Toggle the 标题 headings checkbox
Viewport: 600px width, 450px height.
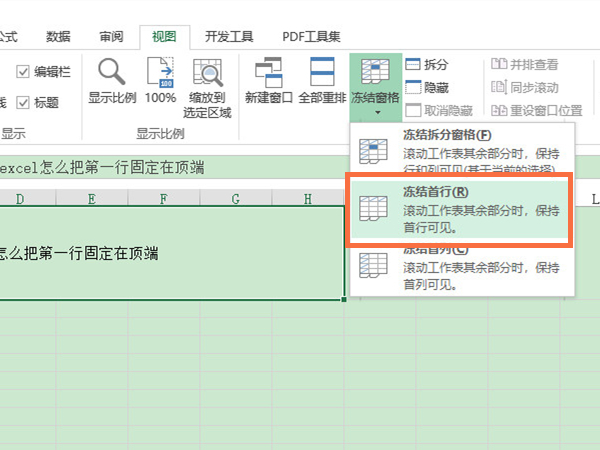(24, 102)
